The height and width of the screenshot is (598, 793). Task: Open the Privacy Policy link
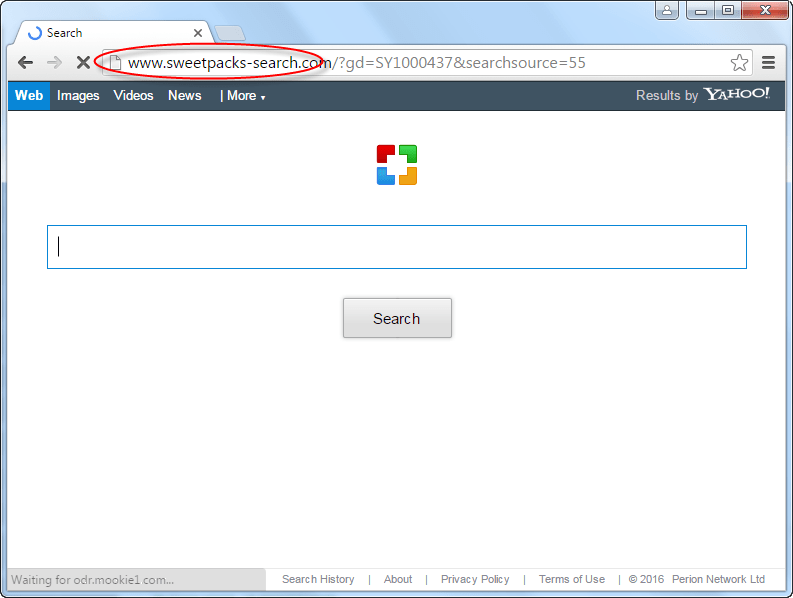pos(475,579)
